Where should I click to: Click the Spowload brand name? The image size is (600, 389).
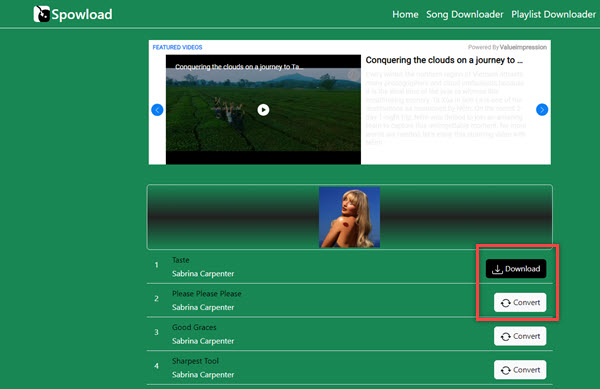pyautogui.click(x=82, y=15)
